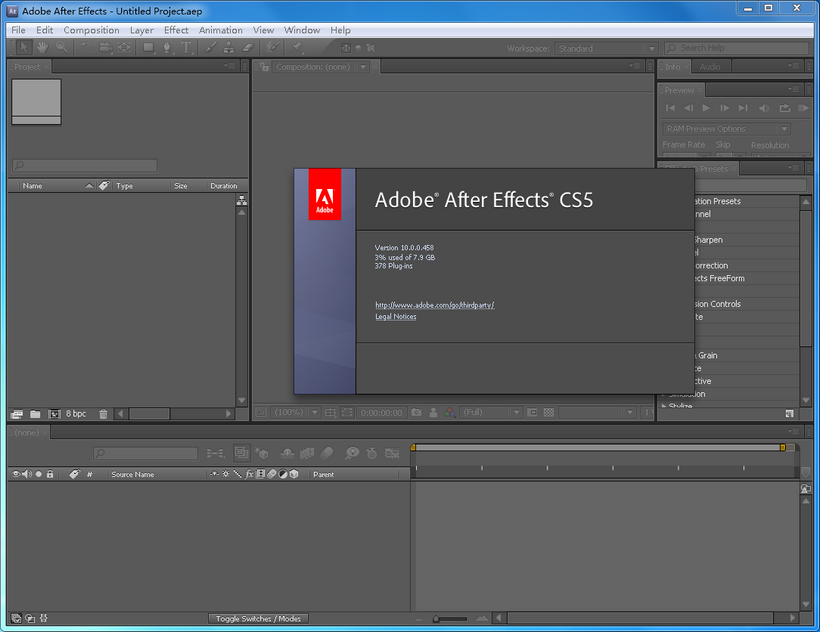
Task: Open the Workspace dropdown
Action: point(605,48)
